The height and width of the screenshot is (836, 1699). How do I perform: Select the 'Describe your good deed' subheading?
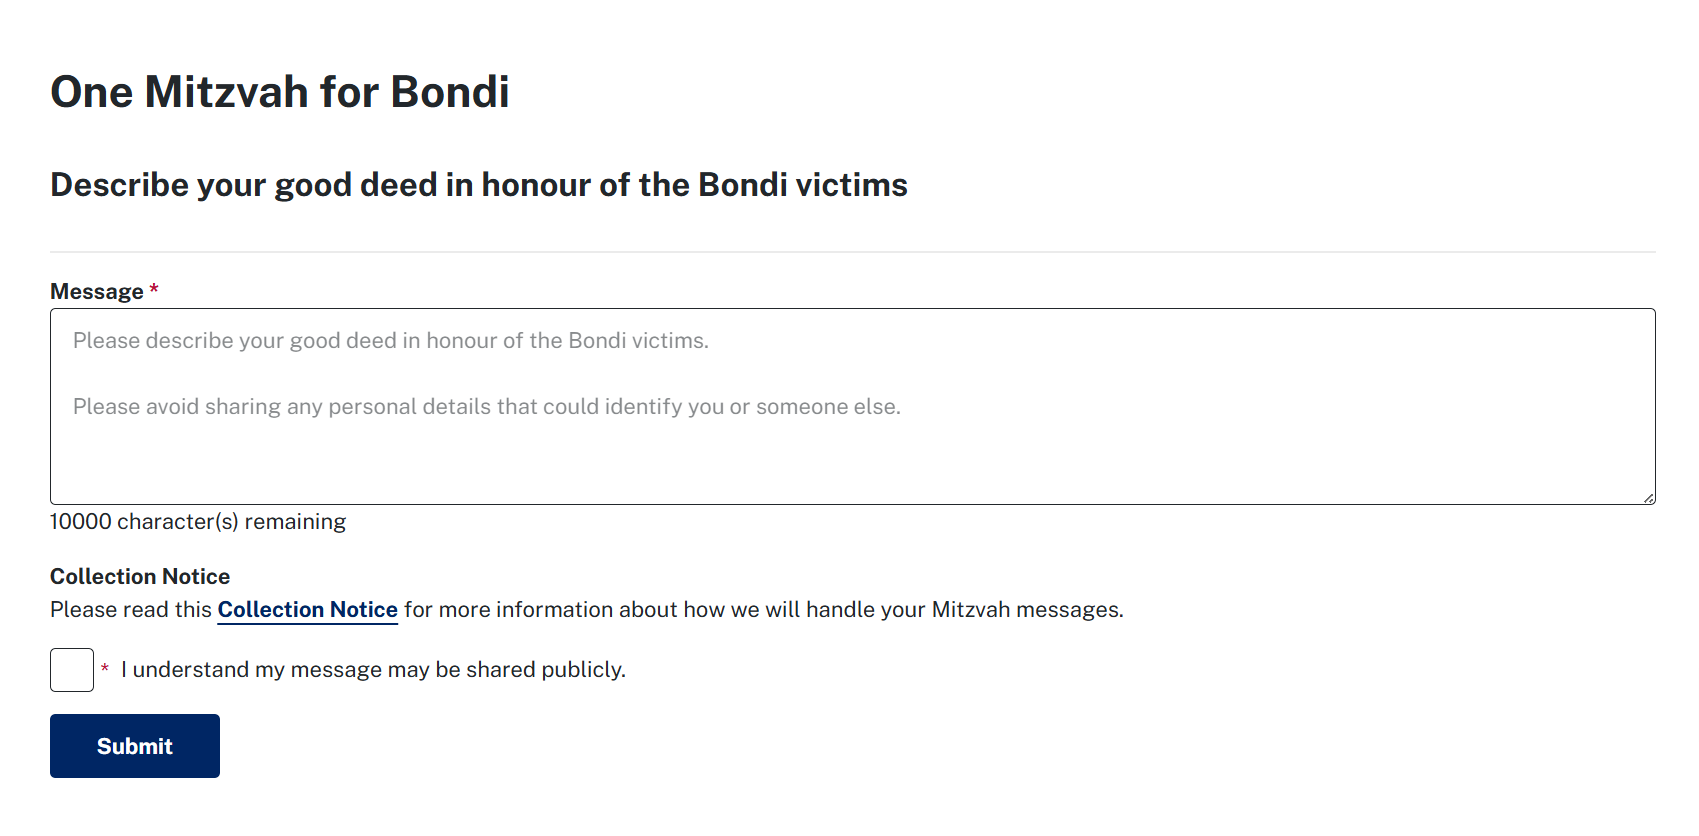478,184
